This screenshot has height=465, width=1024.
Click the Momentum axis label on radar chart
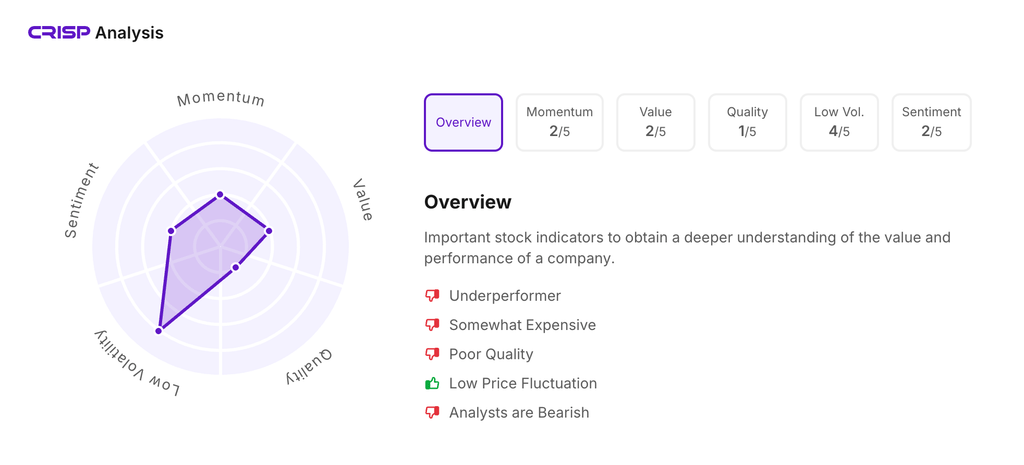(220, 99)
